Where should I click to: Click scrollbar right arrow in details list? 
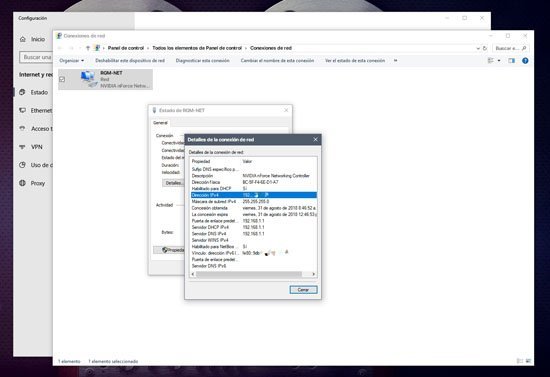pos(314,274)
